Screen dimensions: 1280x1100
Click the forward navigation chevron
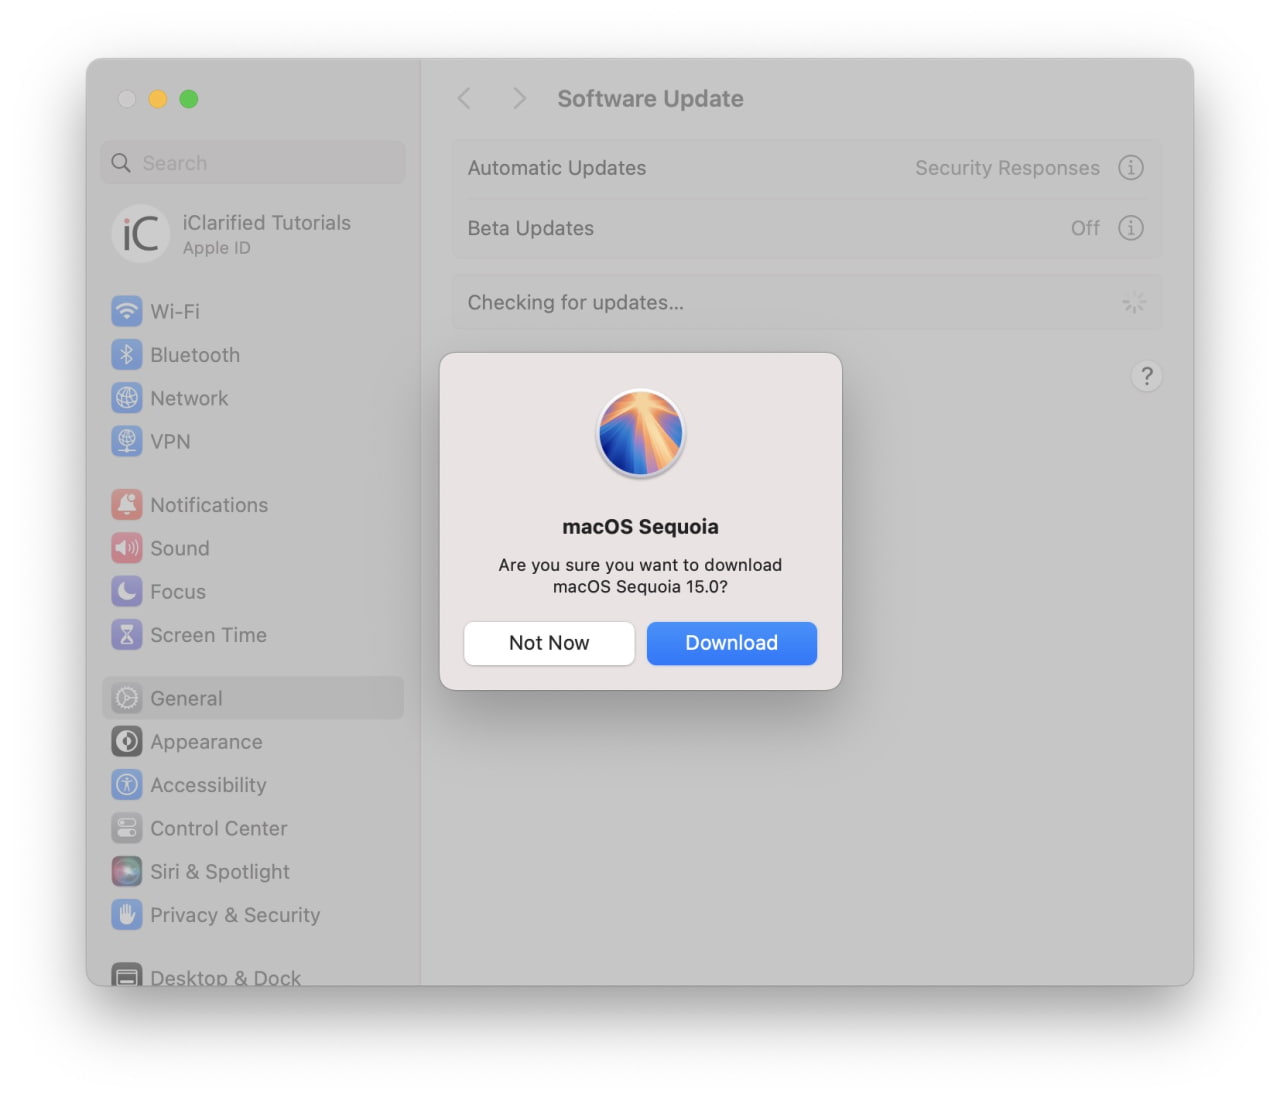[x=519, y=98]
